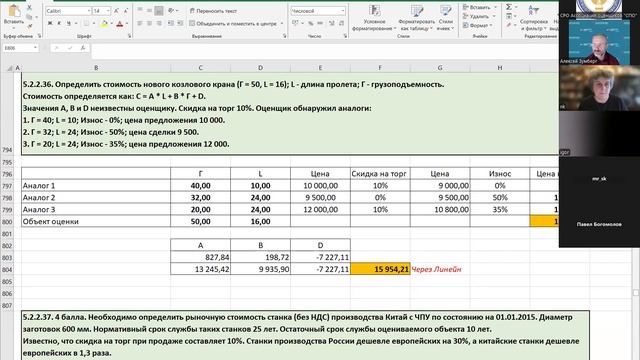Click cell with 198,72 under B
This screenshot has height=360, width=640.
point(260,258)
